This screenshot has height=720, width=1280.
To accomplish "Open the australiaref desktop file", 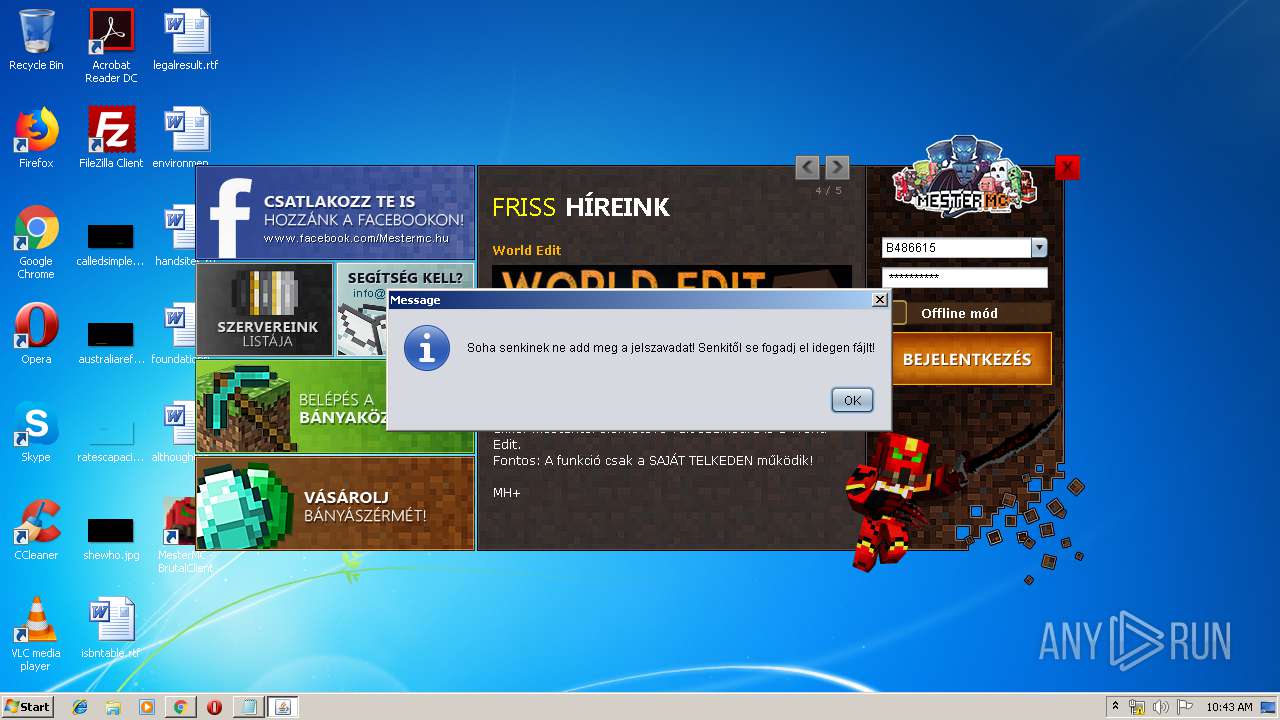I will 111,340.
